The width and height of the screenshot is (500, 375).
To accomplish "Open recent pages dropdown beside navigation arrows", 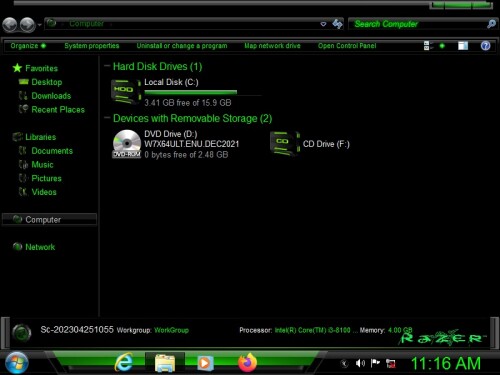I will [39, 25].
